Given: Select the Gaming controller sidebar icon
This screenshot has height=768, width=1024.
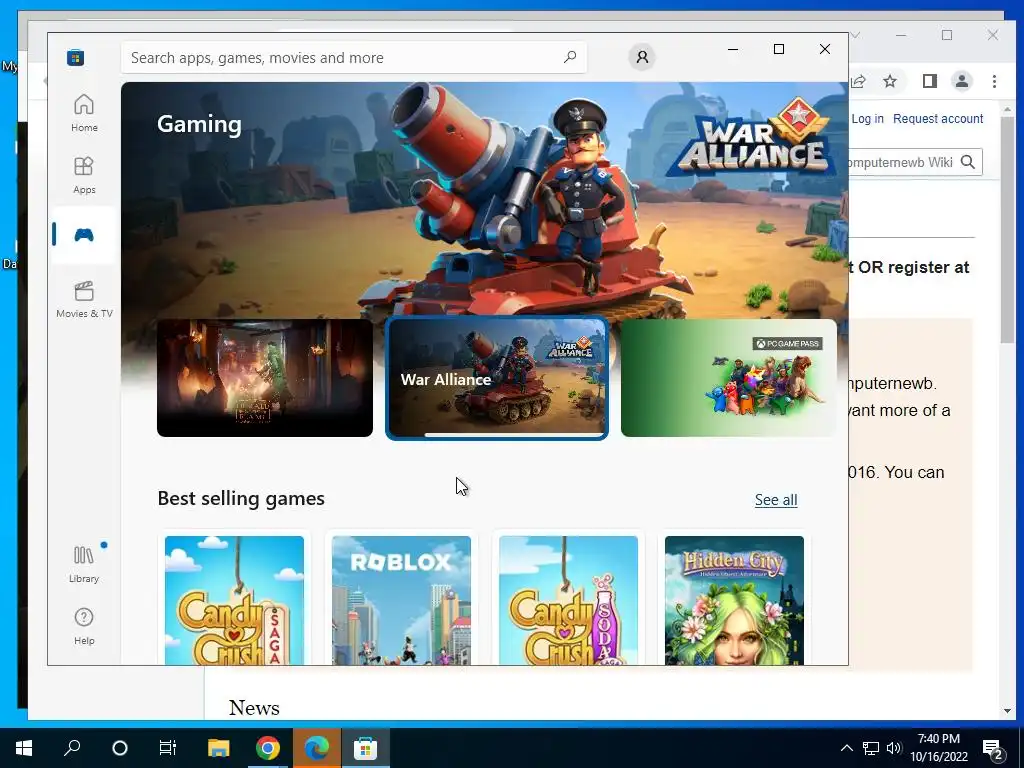Looking at the screenshot, I should [x=84, y=235].
